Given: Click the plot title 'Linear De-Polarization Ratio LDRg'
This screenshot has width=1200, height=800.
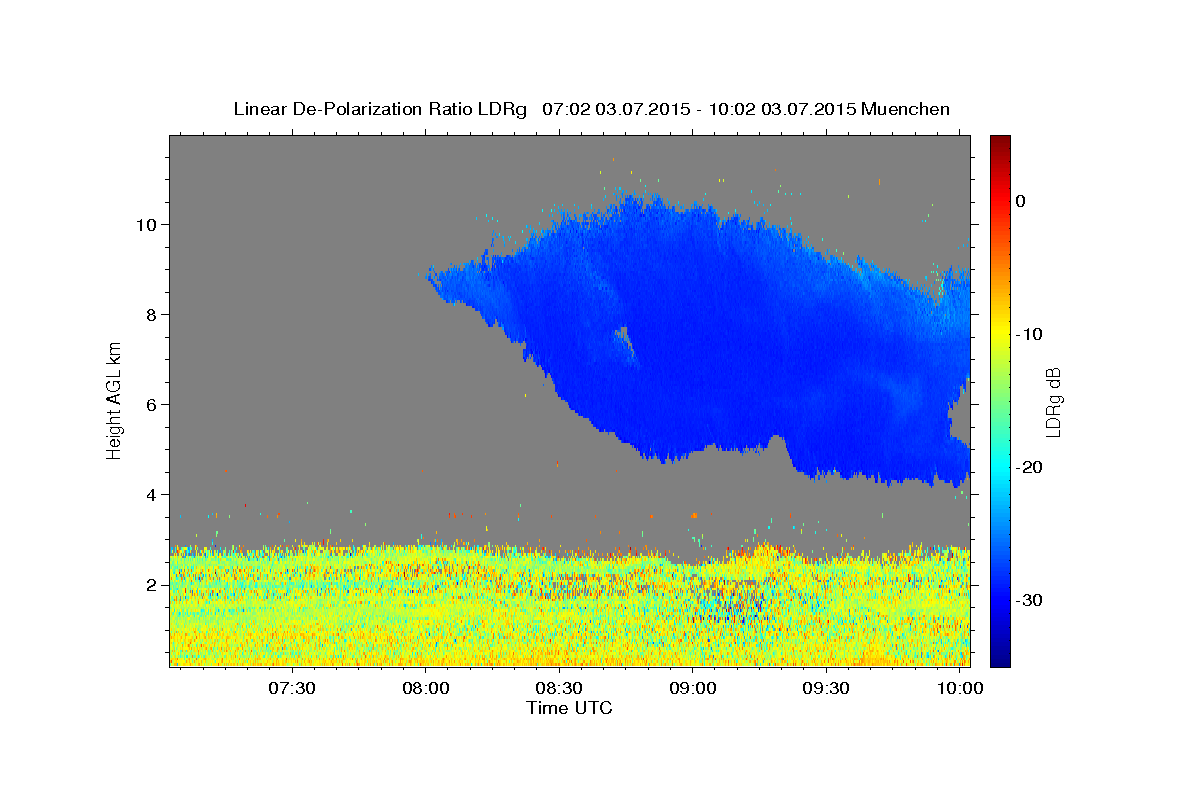Looking at the screenshot, I should tap(380, 109).
